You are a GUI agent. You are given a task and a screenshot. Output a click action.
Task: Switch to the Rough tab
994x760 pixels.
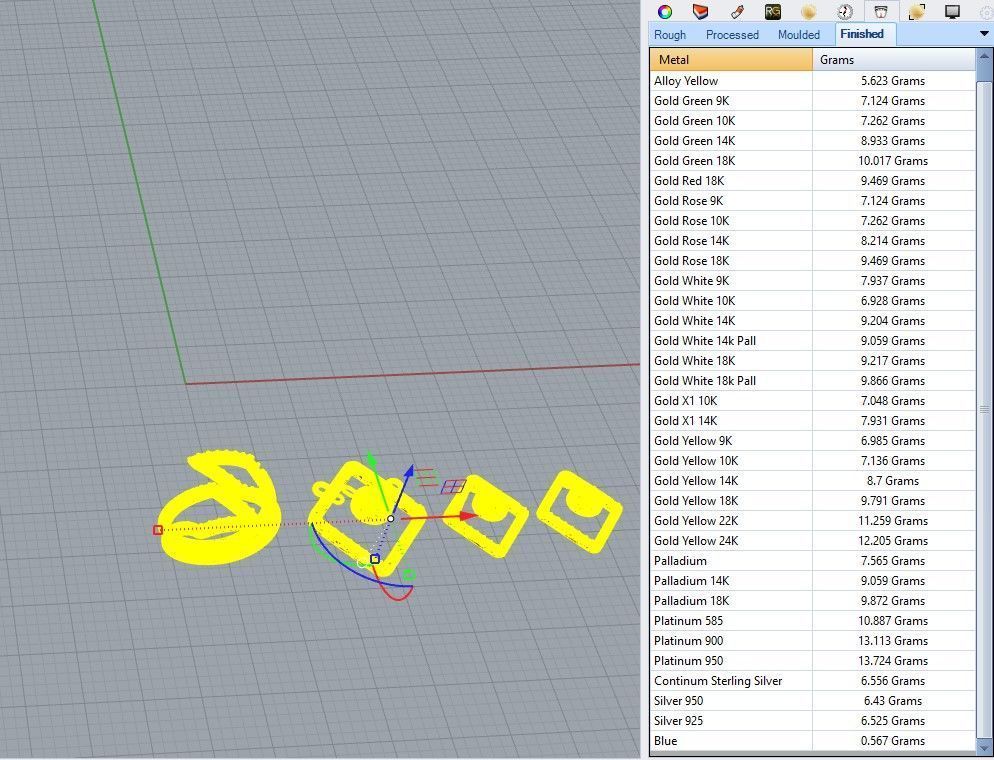pyautogui.click(x=670, y=34)
